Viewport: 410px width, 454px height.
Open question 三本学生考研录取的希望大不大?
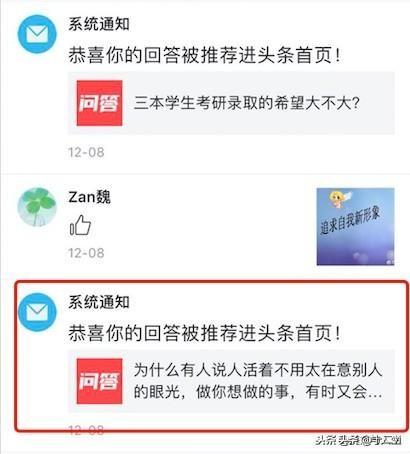click(247, 103)
